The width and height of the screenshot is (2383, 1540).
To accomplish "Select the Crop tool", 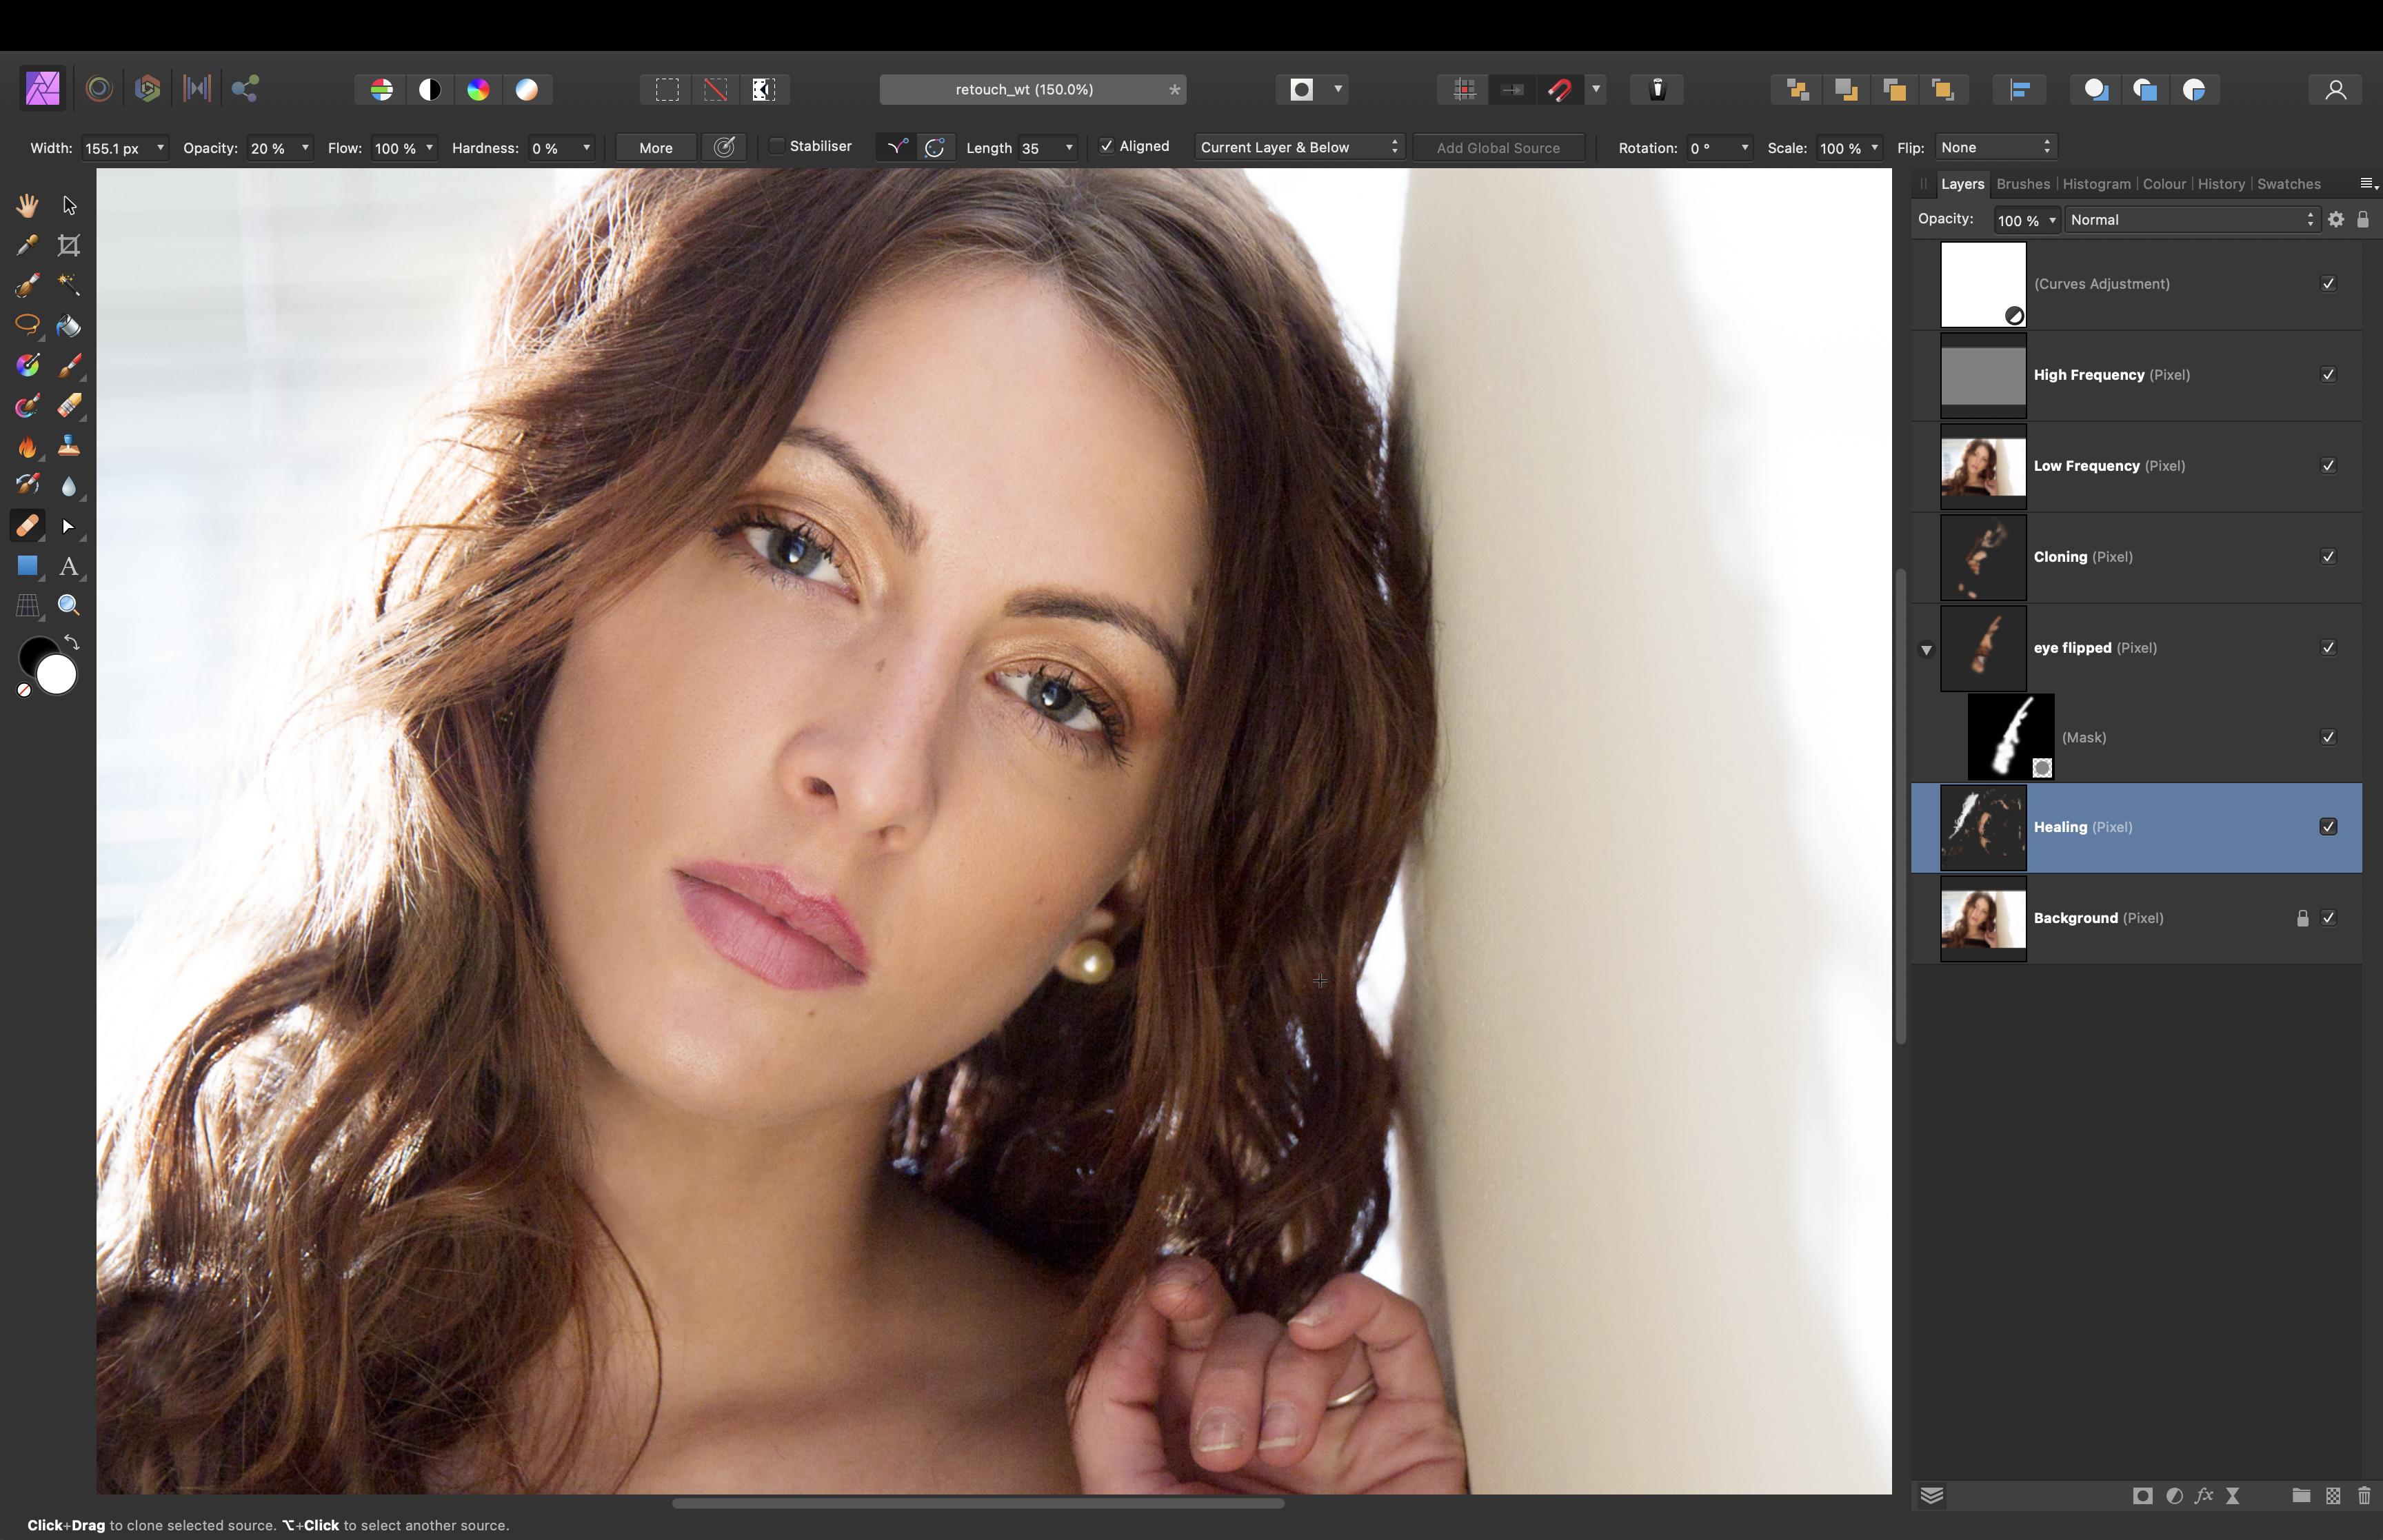I will (x=70, y=243).
